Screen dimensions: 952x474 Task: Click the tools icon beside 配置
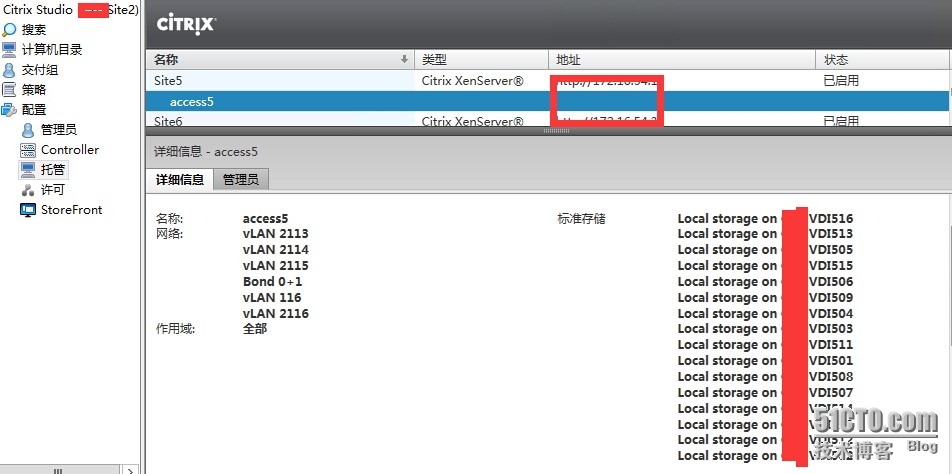pos(9,110)
